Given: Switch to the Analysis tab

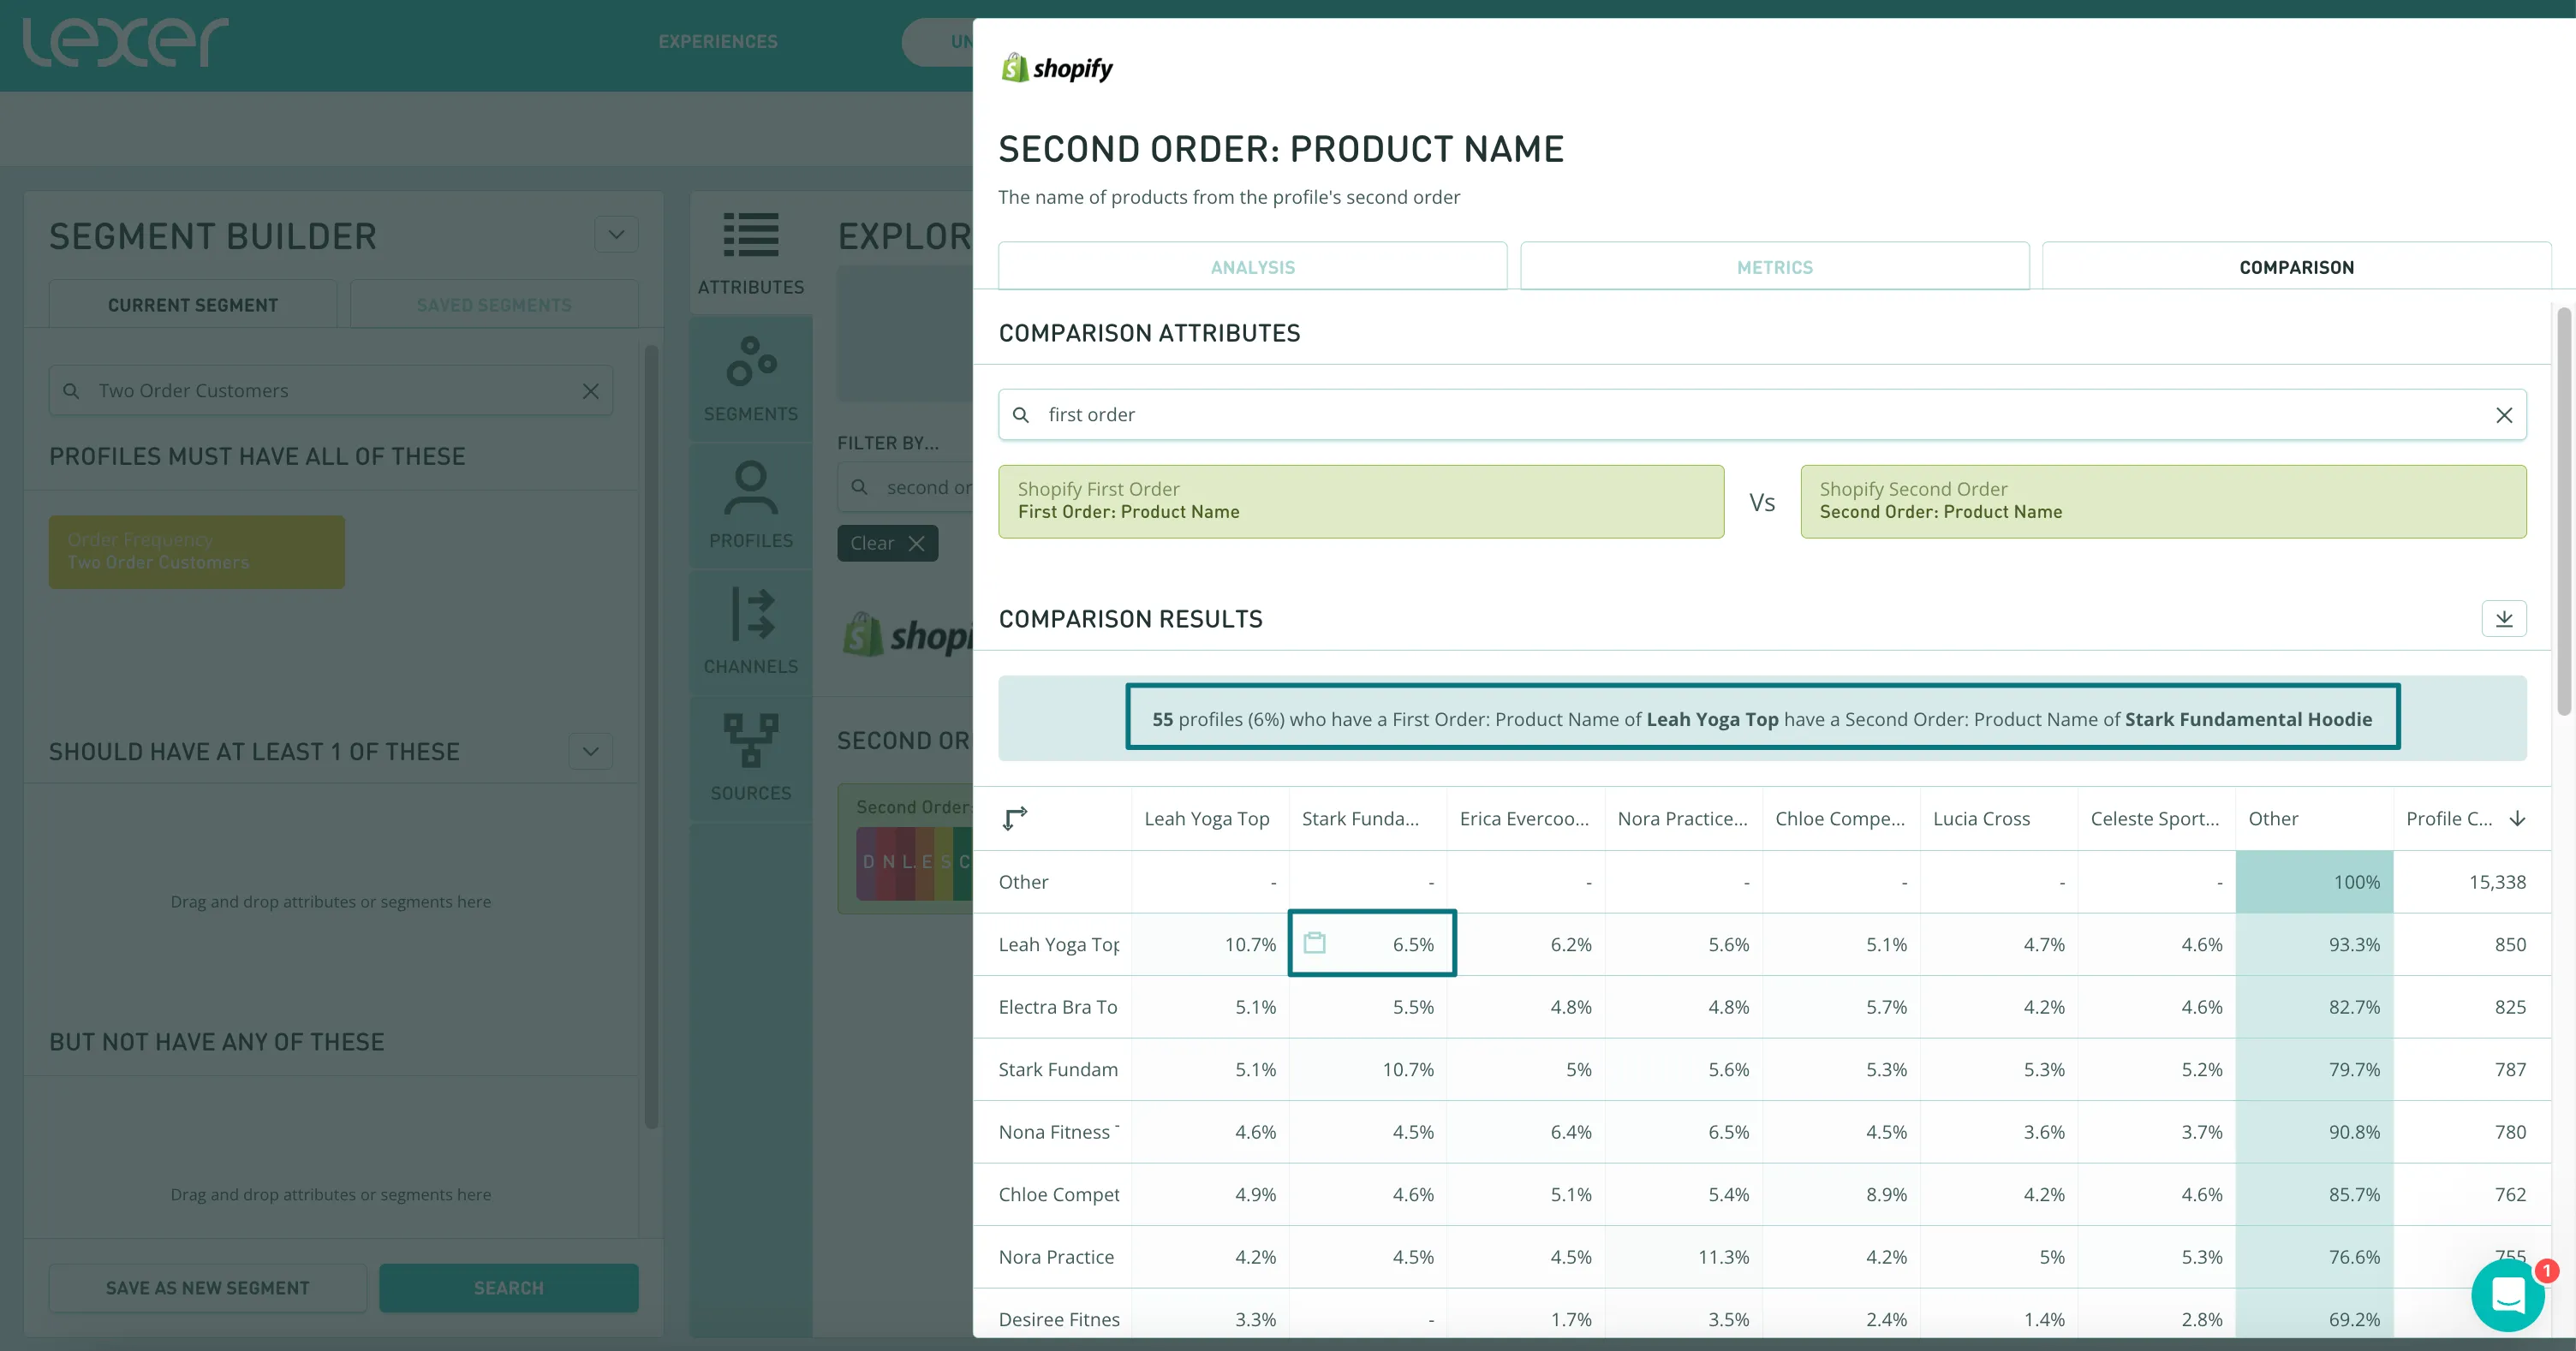Looking at the screenshot, I should point(1252,267).
